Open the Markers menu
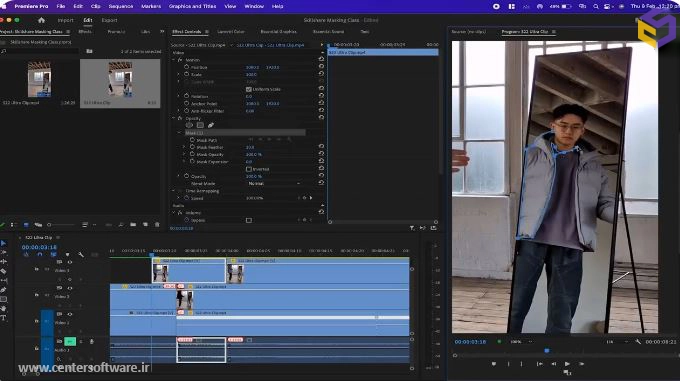The width and height of the screenshot is (680, 381). point(151,7)
